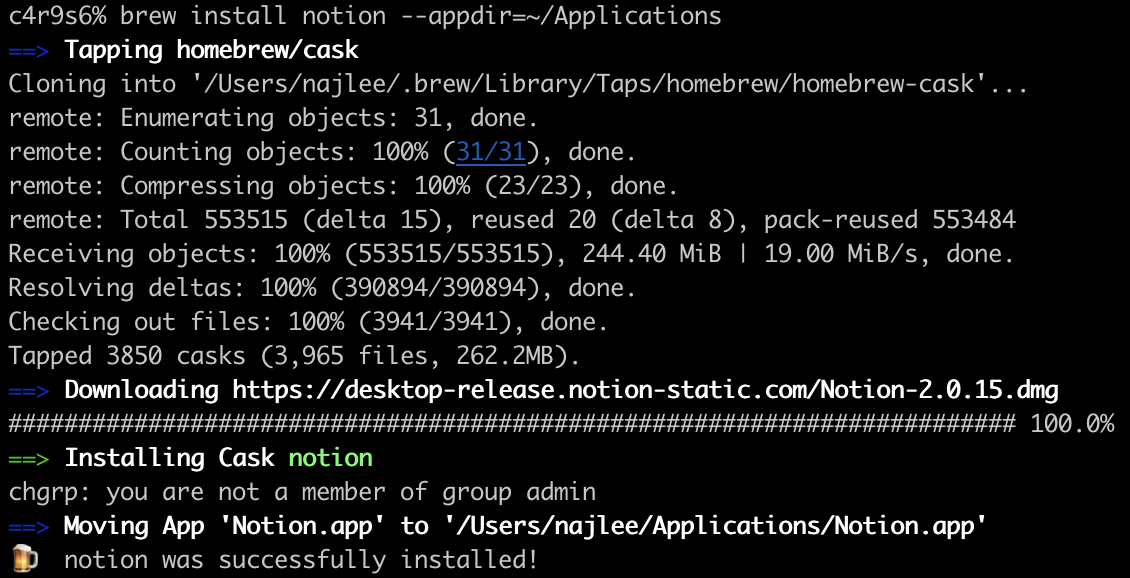The width and height of the screenshot is (1130, 578).
Task: Click the 'Moving App Notion.app' line
Action: (x=525, y=525)
